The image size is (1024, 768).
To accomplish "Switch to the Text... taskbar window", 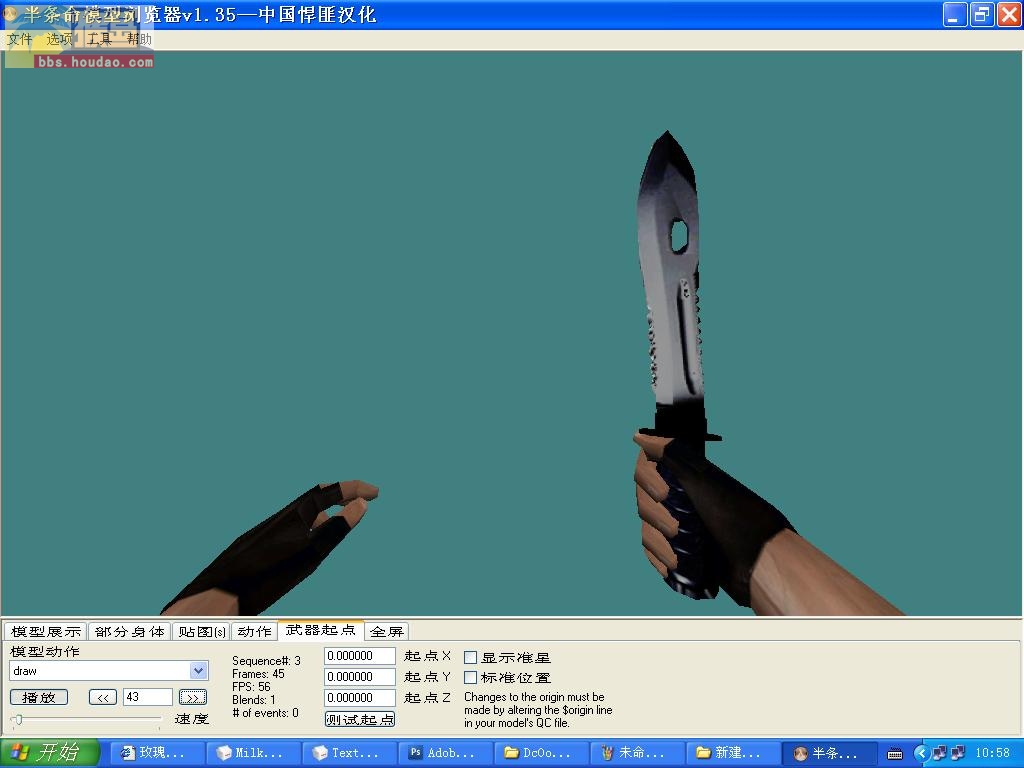I will pyautogui.click(x=350, y=753).
